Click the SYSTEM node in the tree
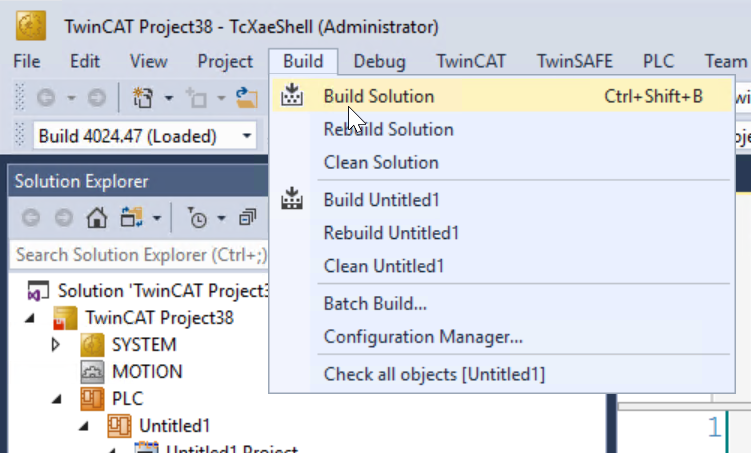 (143, 344)
